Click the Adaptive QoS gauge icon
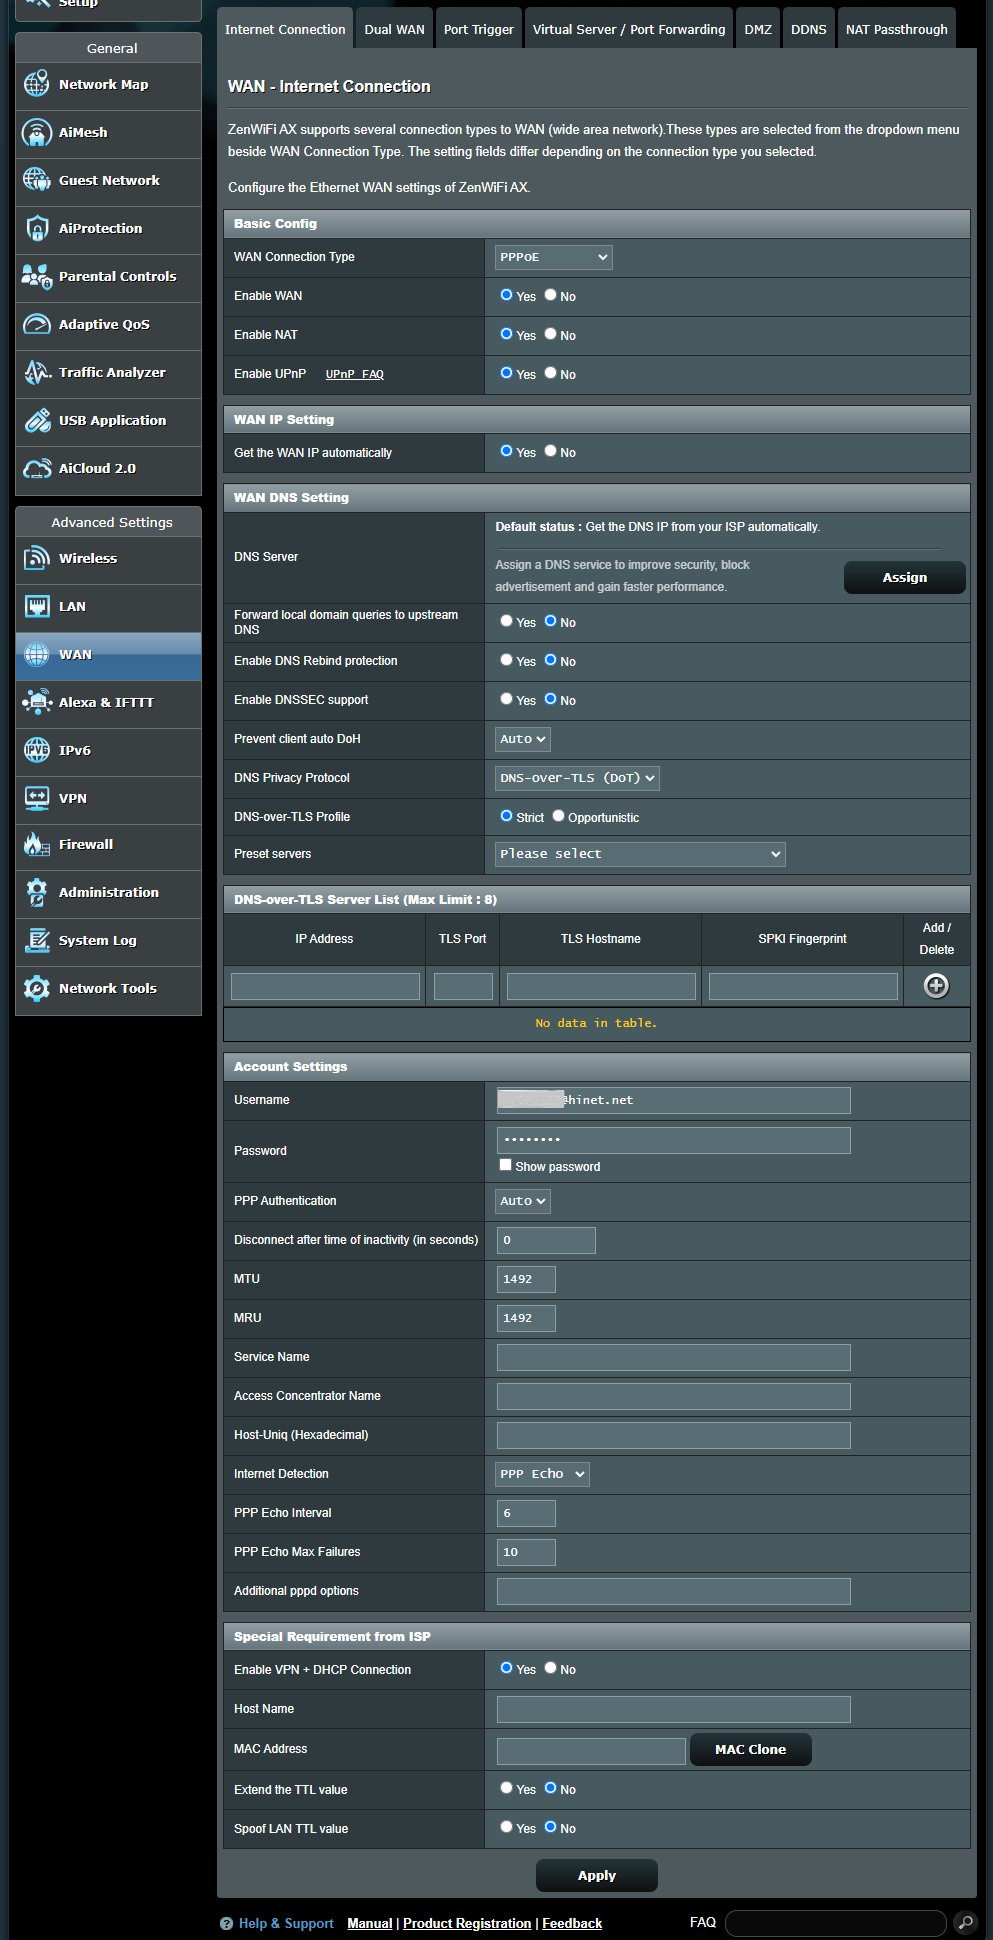This screenshot has width=993, height=1940. coord(37,324)
